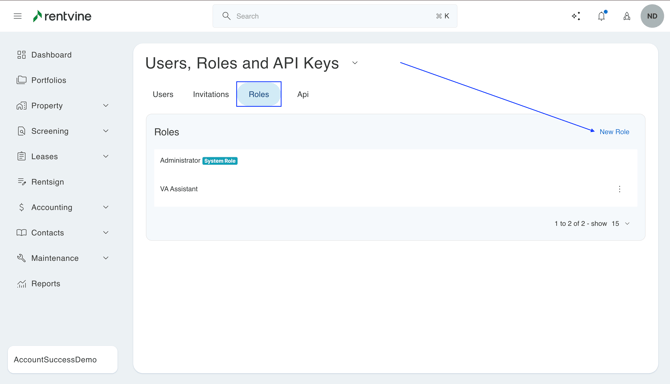Click the New Role link
Image resolution: width=670 pixels, height=384 pixels.
614,132
